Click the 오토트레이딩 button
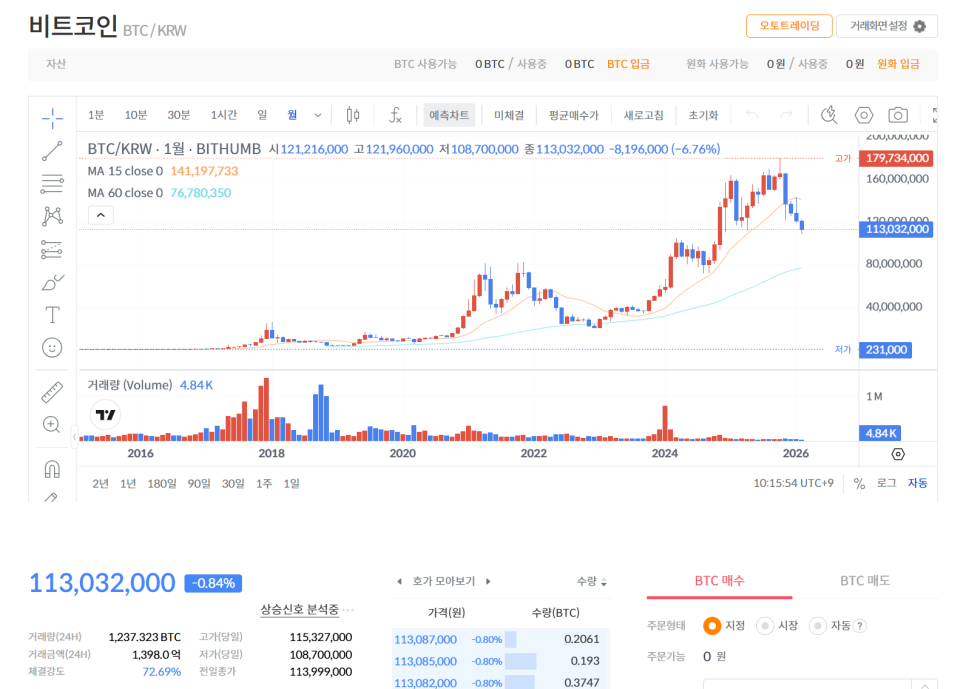 click(x=789, y=26)
